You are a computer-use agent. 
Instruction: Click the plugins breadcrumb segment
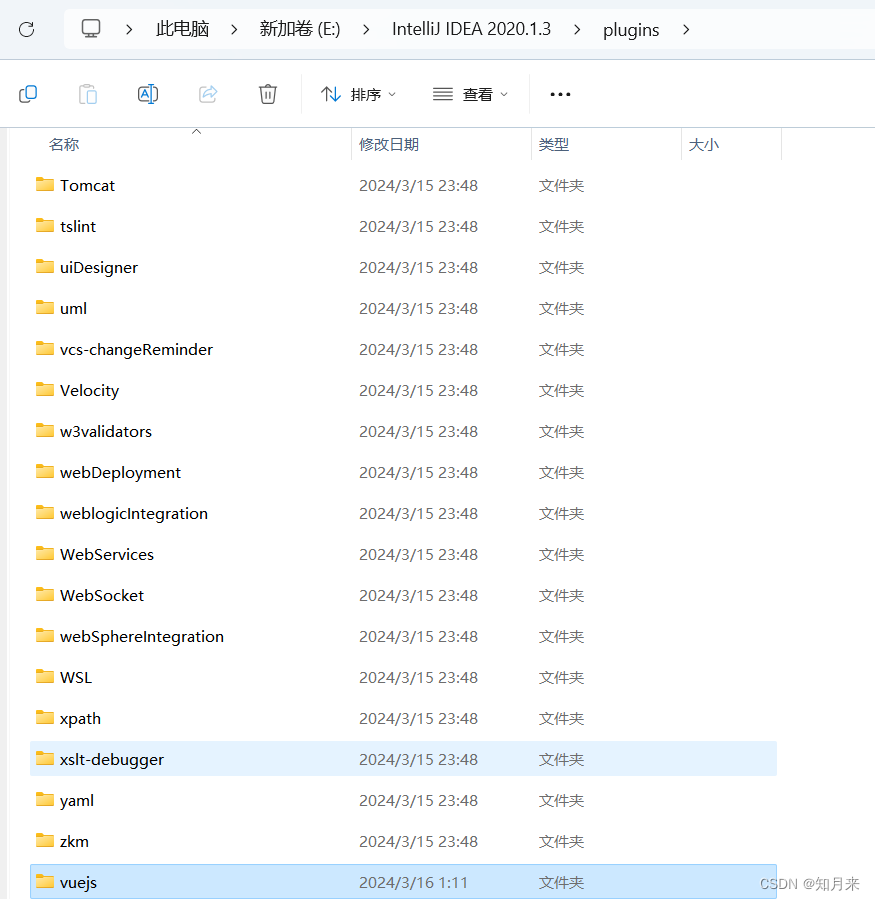click(631, 30)
